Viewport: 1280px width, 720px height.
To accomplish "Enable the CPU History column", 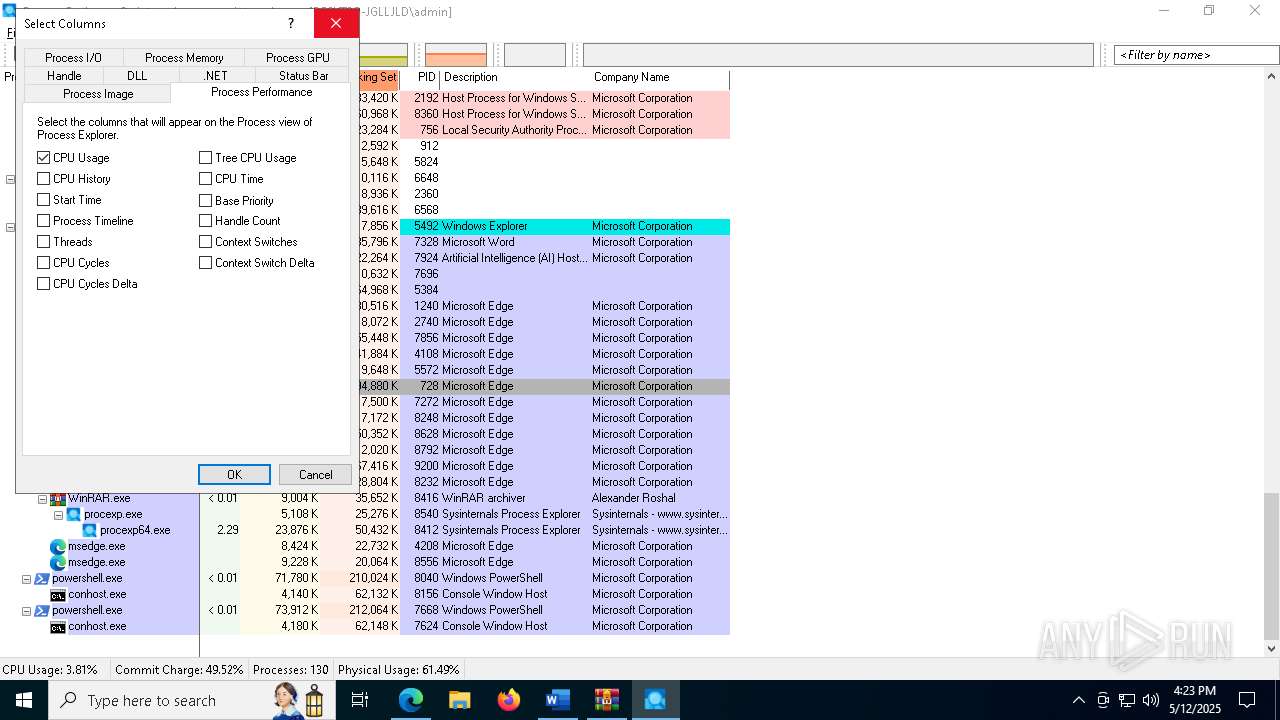I will point(43,179).
